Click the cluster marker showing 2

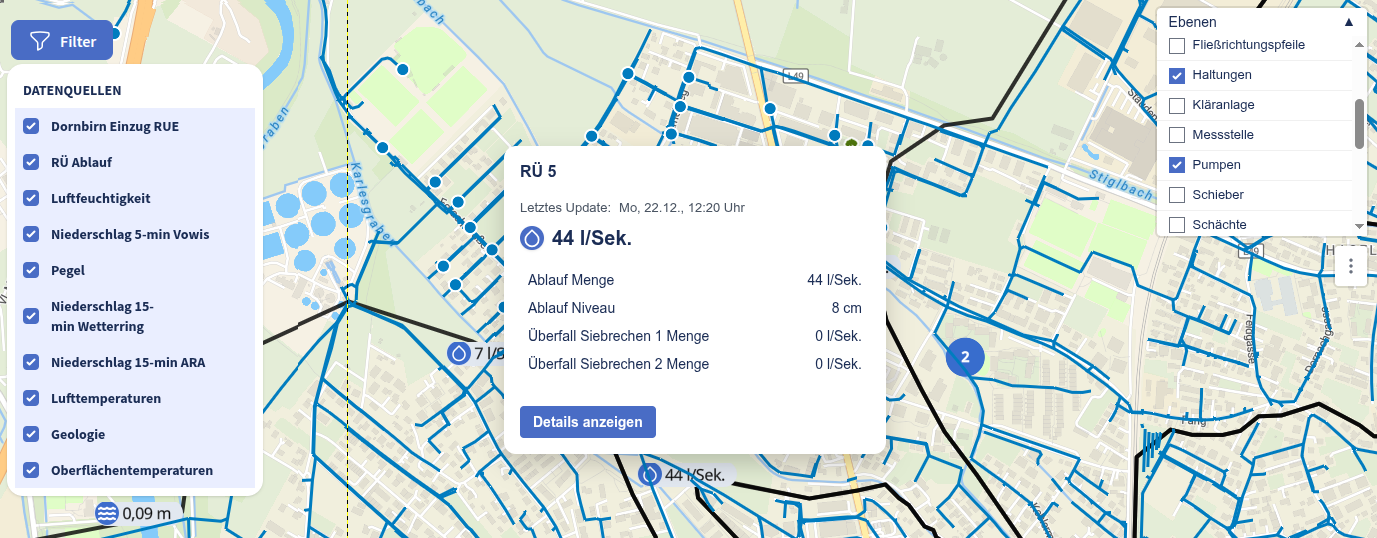tap(965, 357)
